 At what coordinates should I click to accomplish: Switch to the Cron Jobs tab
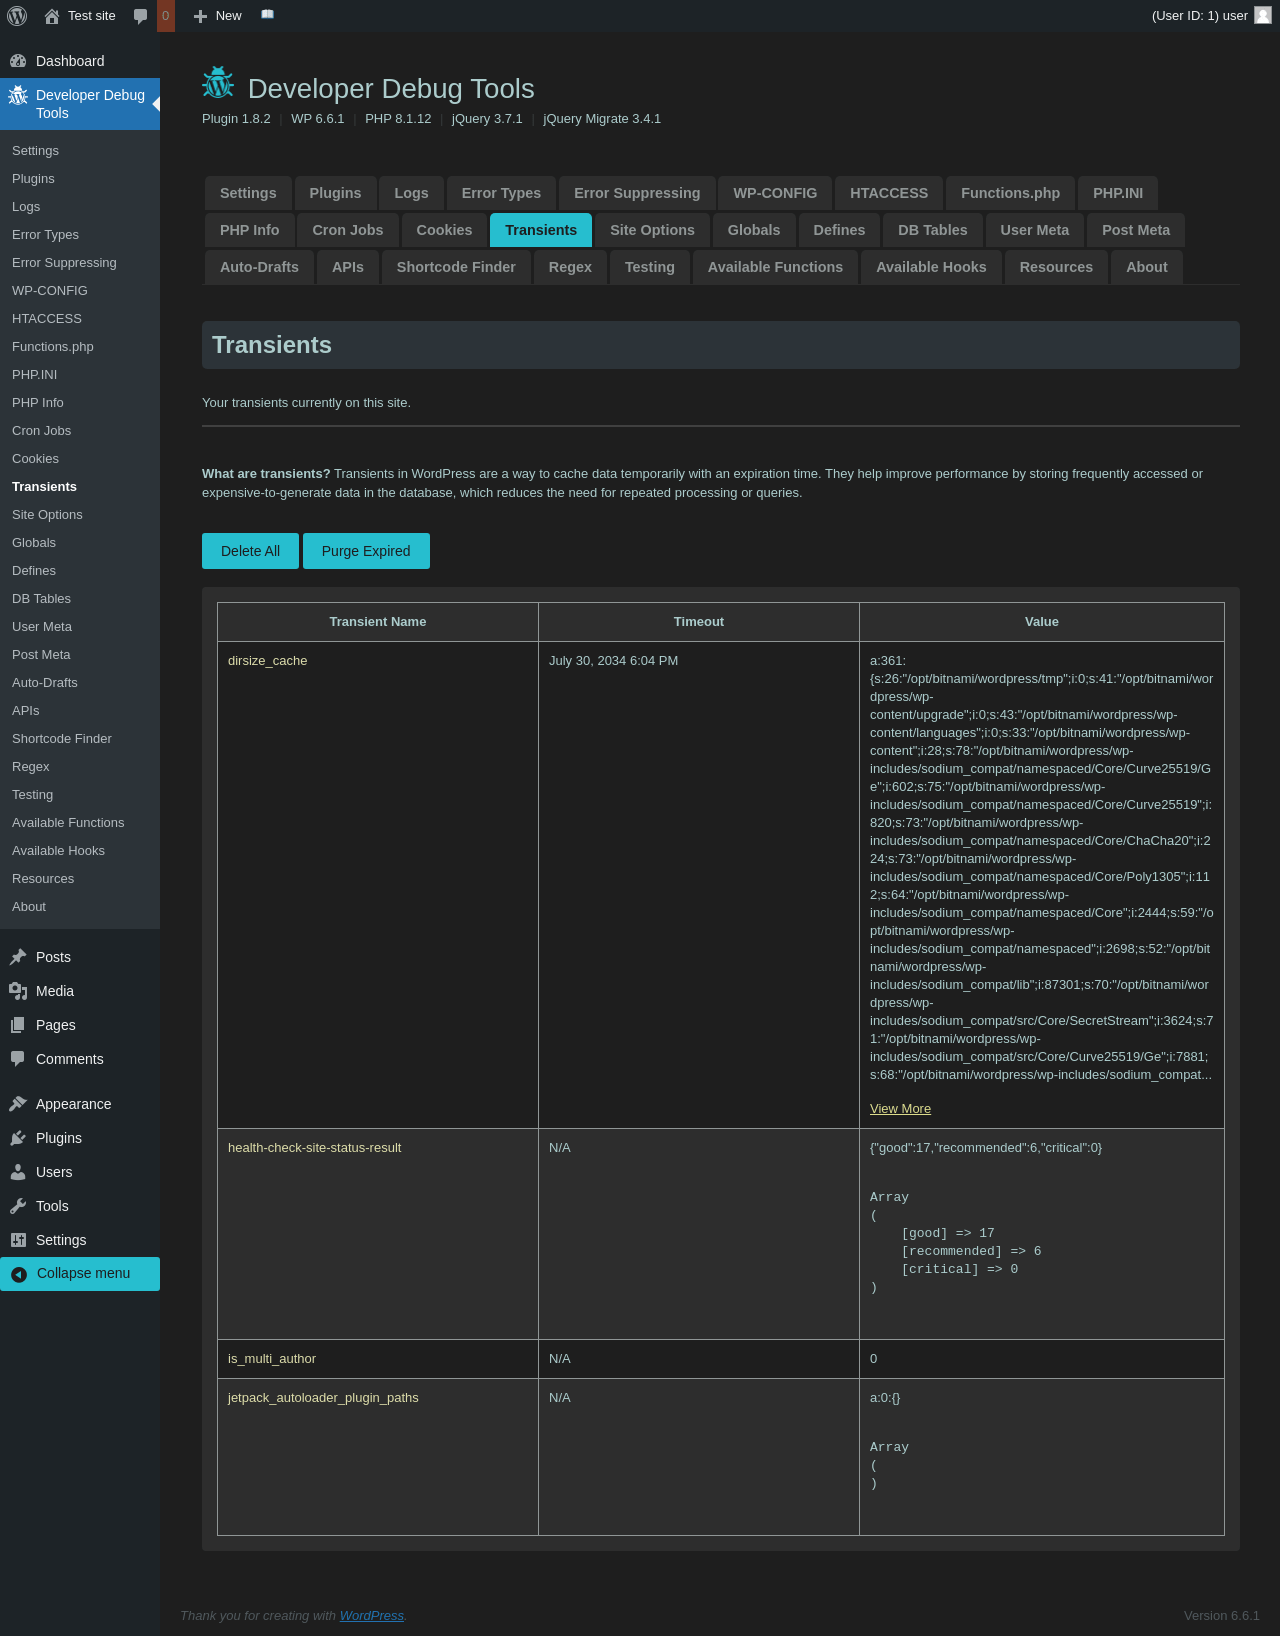click(x=347, y=230)
